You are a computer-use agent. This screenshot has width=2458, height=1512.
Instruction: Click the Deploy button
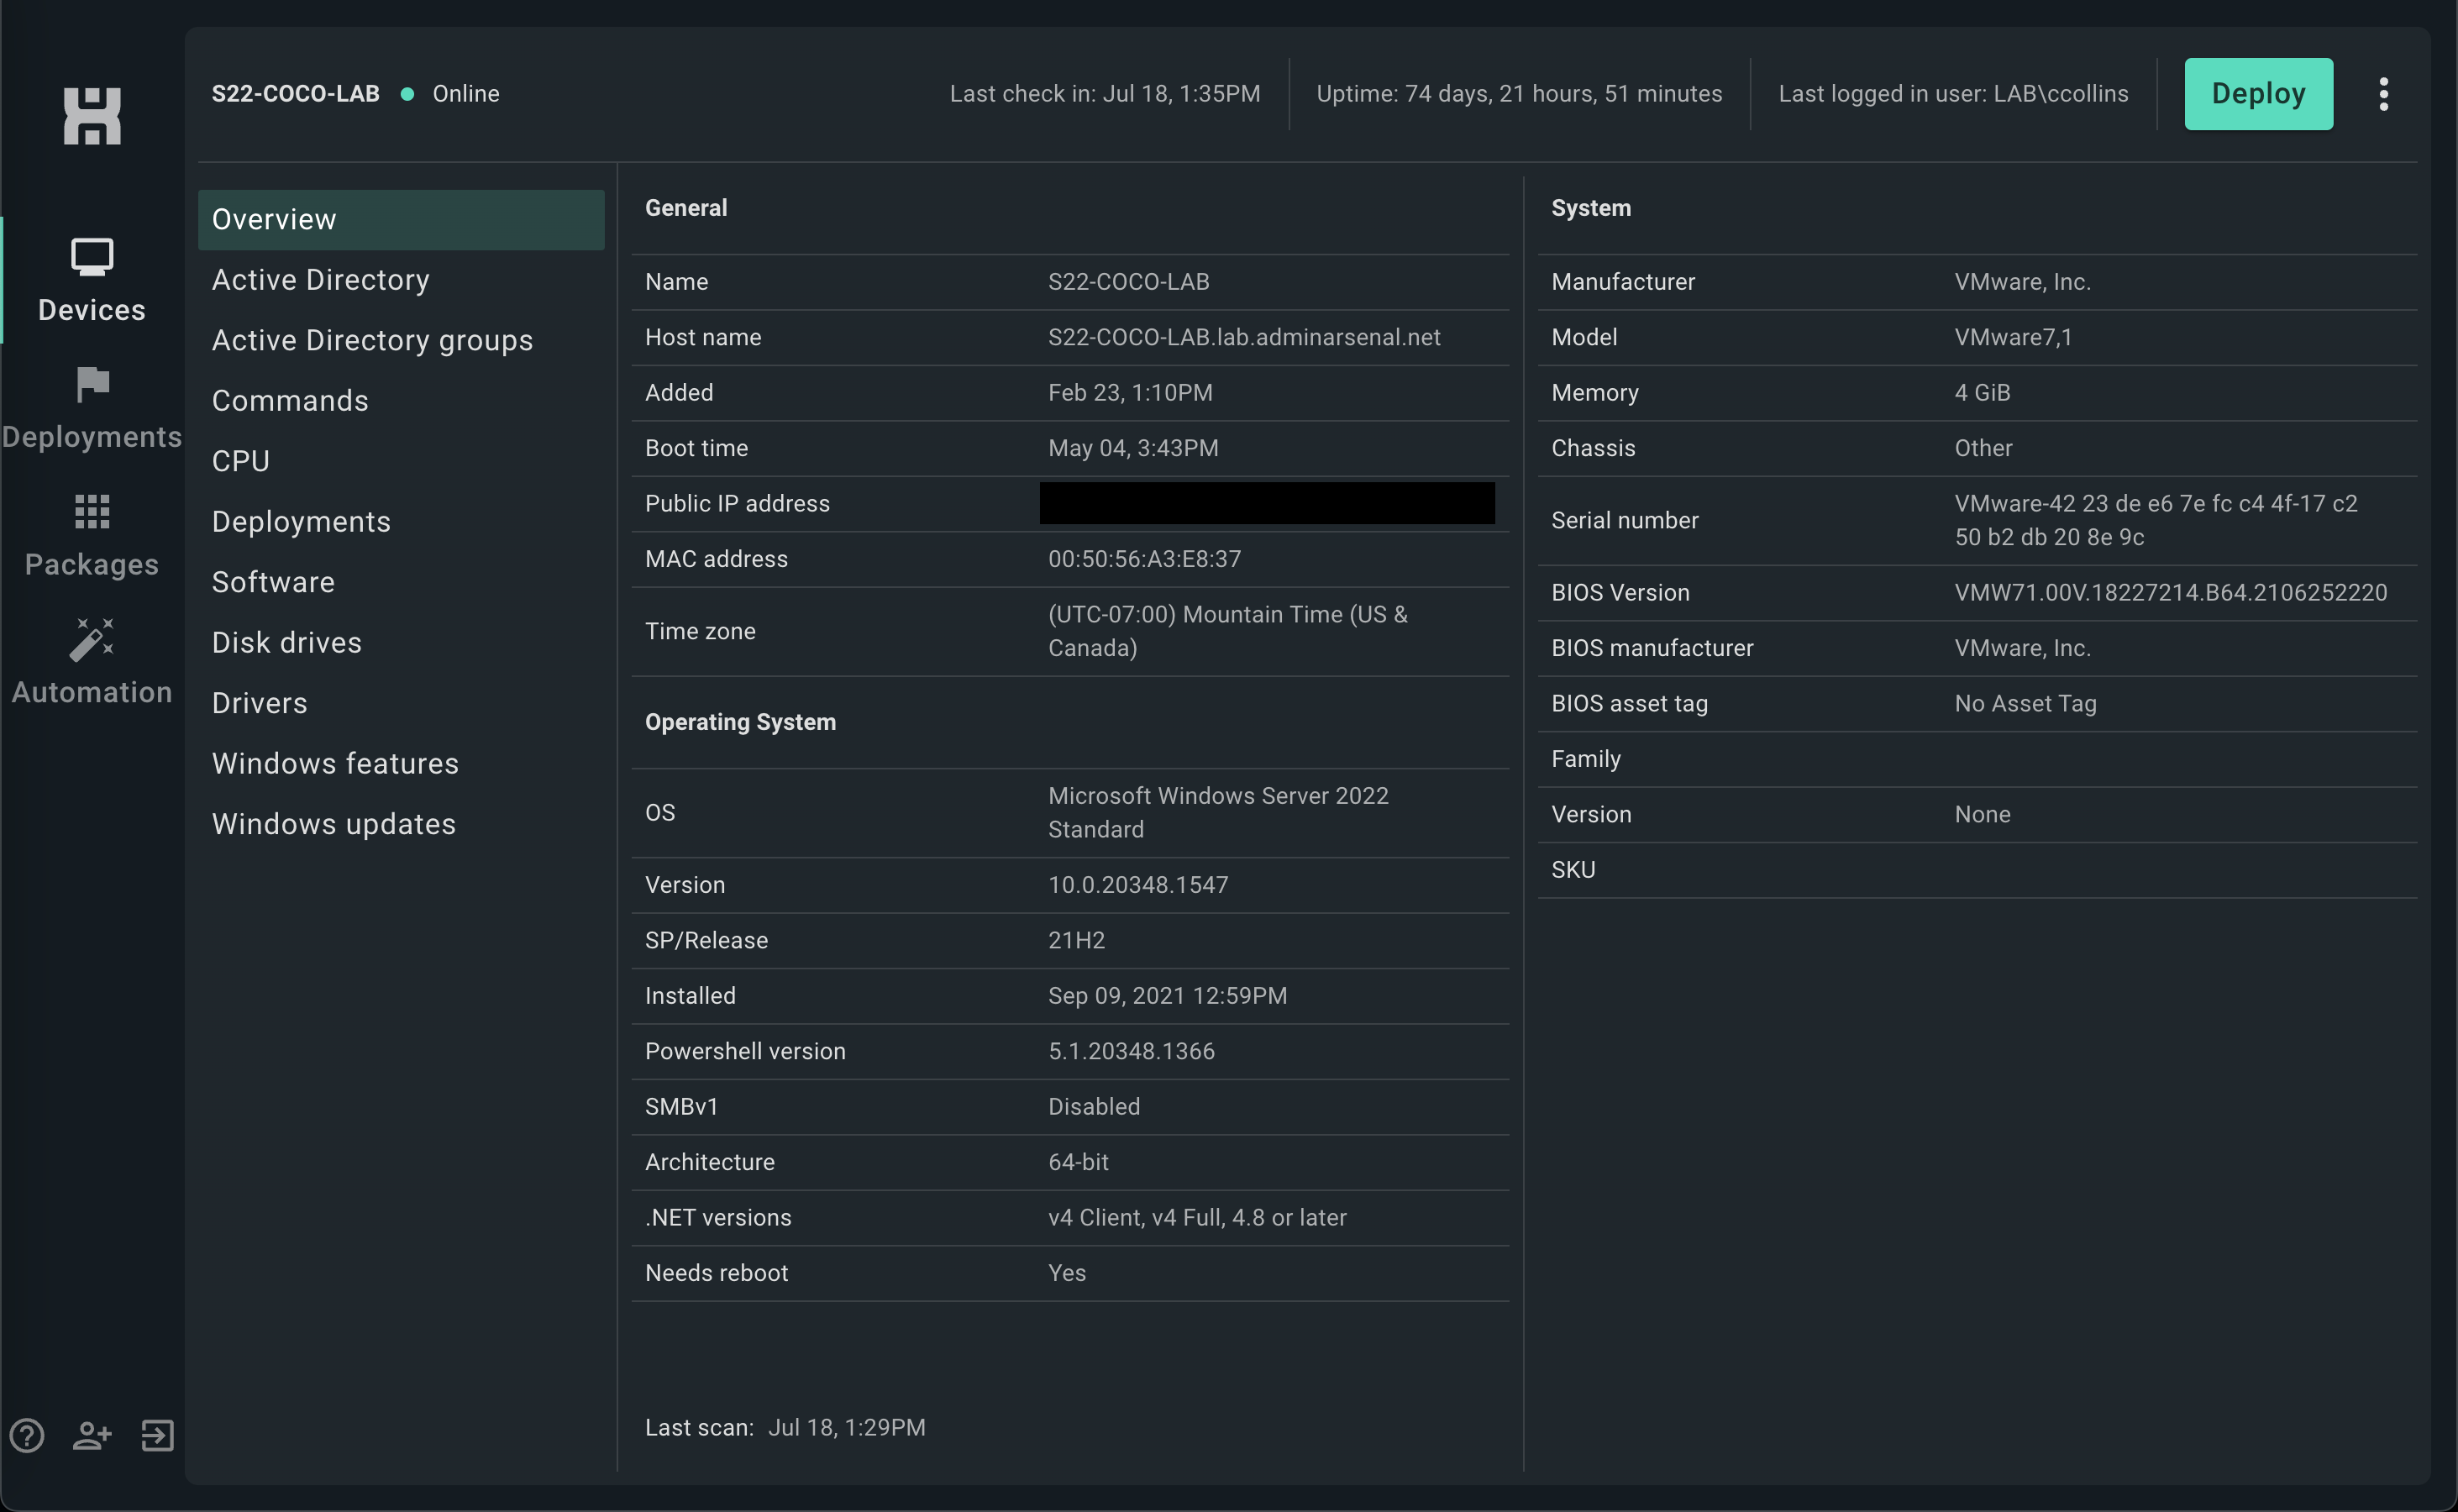2258,93
